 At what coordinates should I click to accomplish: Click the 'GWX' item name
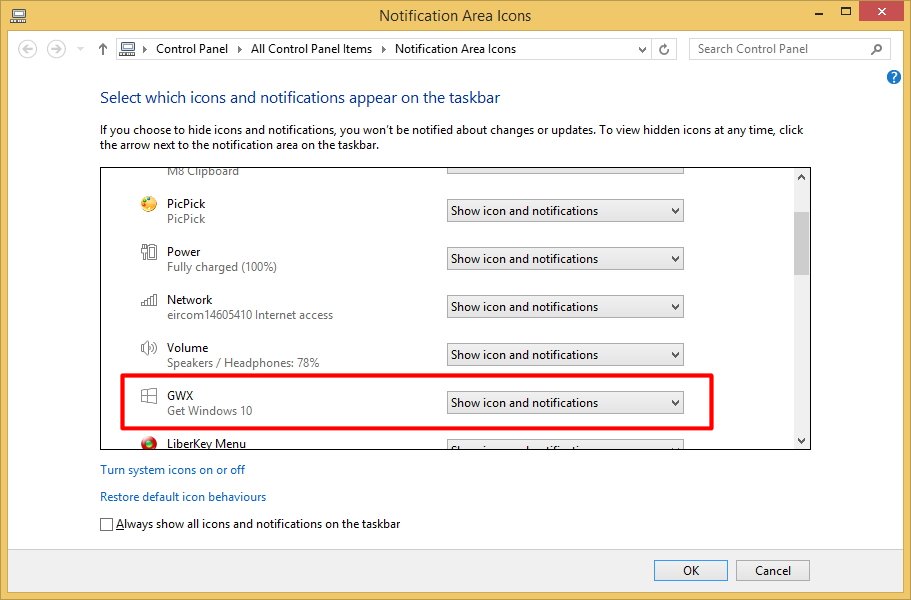click(x=180, y=396)
